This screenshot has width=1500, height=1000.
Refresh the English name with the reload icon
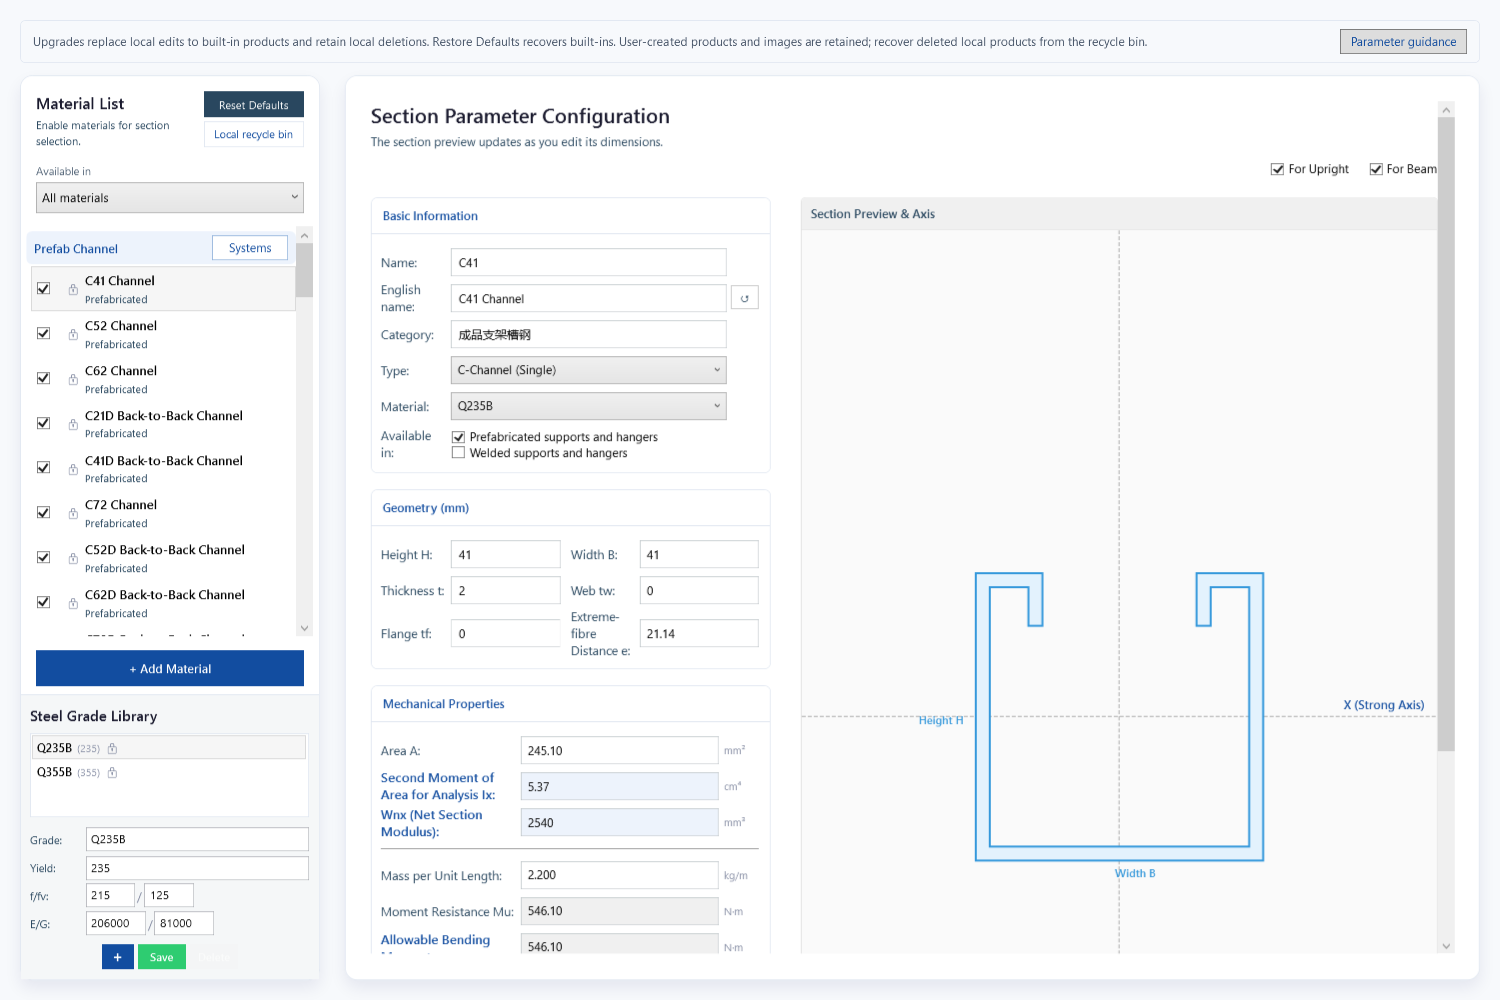point(745,298)
